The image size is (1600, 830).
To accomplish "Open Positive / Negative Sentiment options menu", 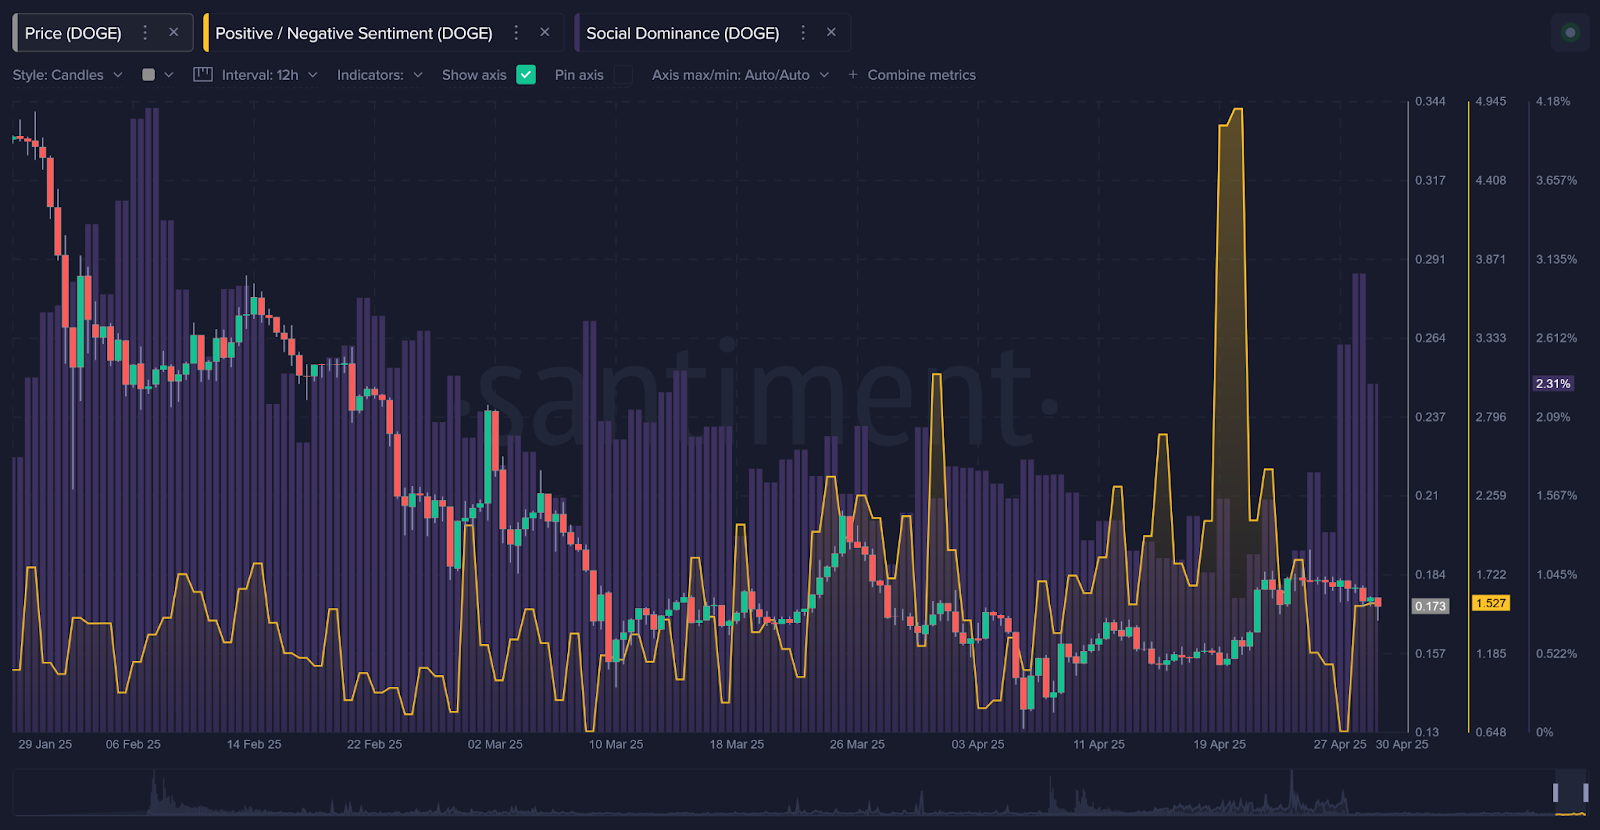I will click(516, 33).
